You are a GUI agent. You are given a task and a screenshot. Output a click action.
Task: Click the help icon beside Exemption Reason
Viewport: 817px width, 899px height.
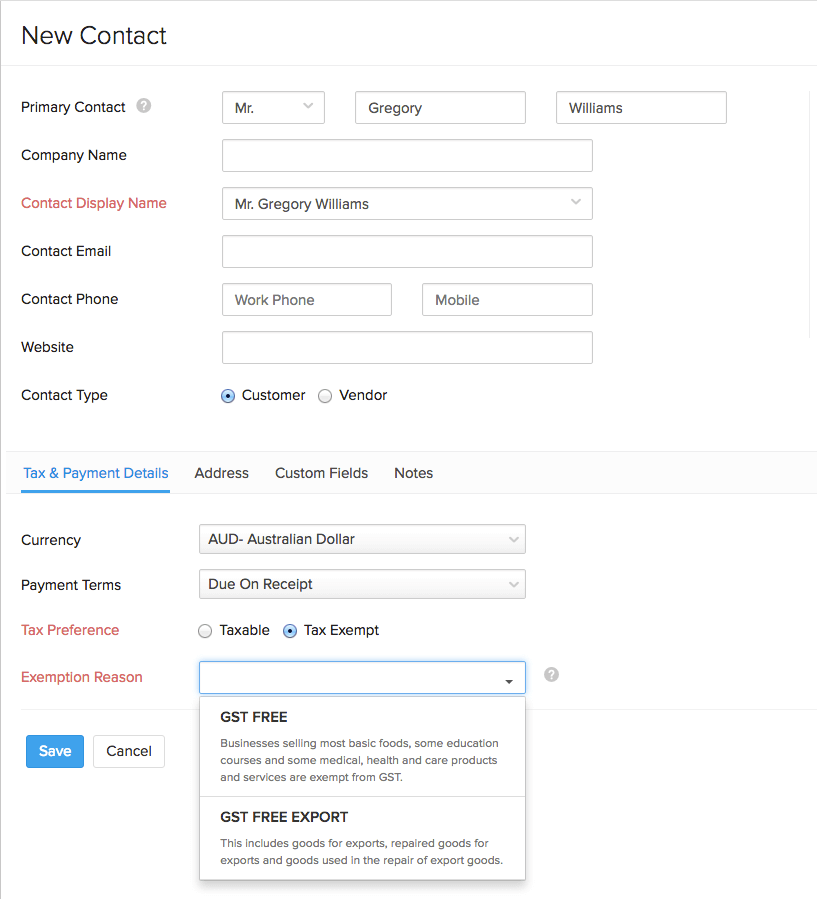(551, 675)
